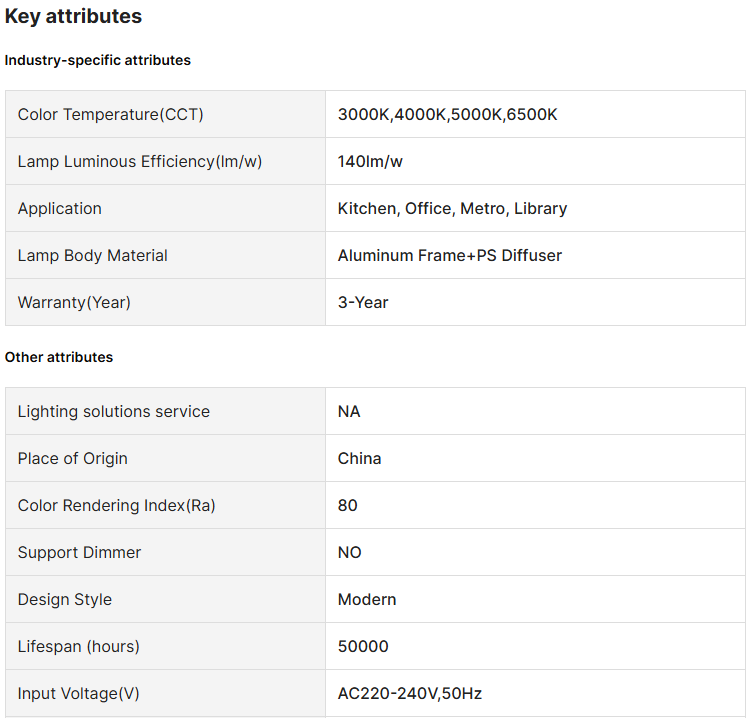Select Aluminum Frame+PS Diffuser value
The height and width of the screenshot is (718, 752).
(449, 256)
